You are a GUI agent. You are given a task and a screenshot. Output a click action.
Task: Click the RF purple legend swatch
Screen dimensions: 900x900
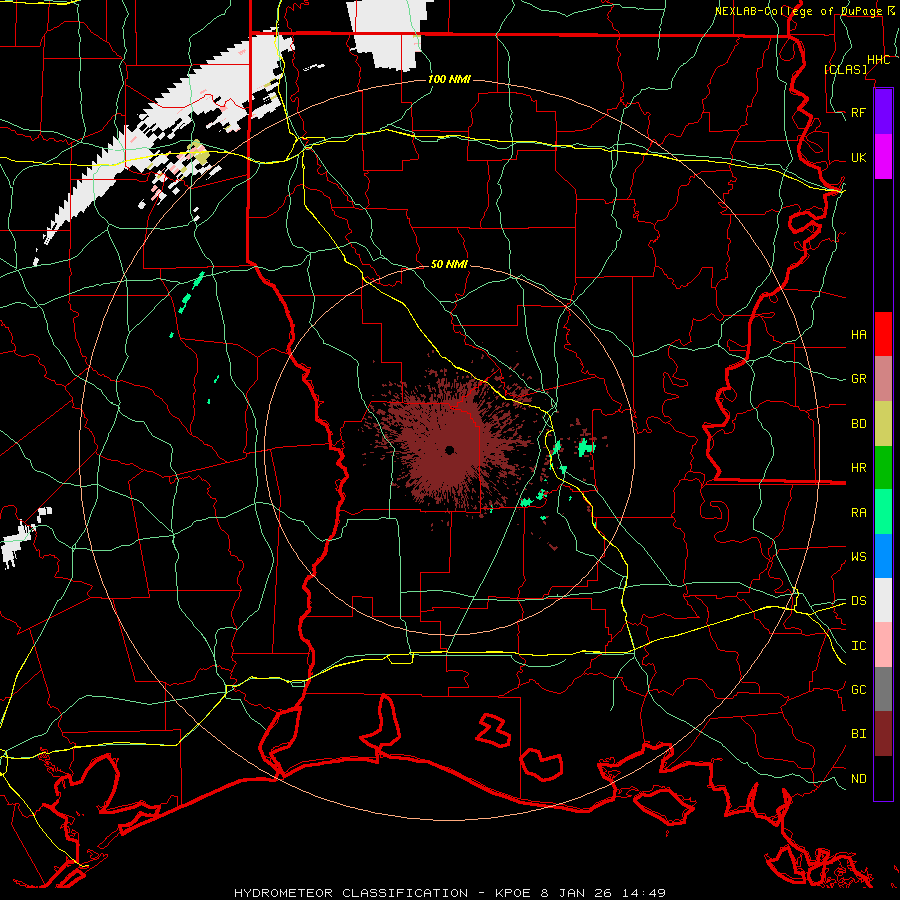[883, 112]
